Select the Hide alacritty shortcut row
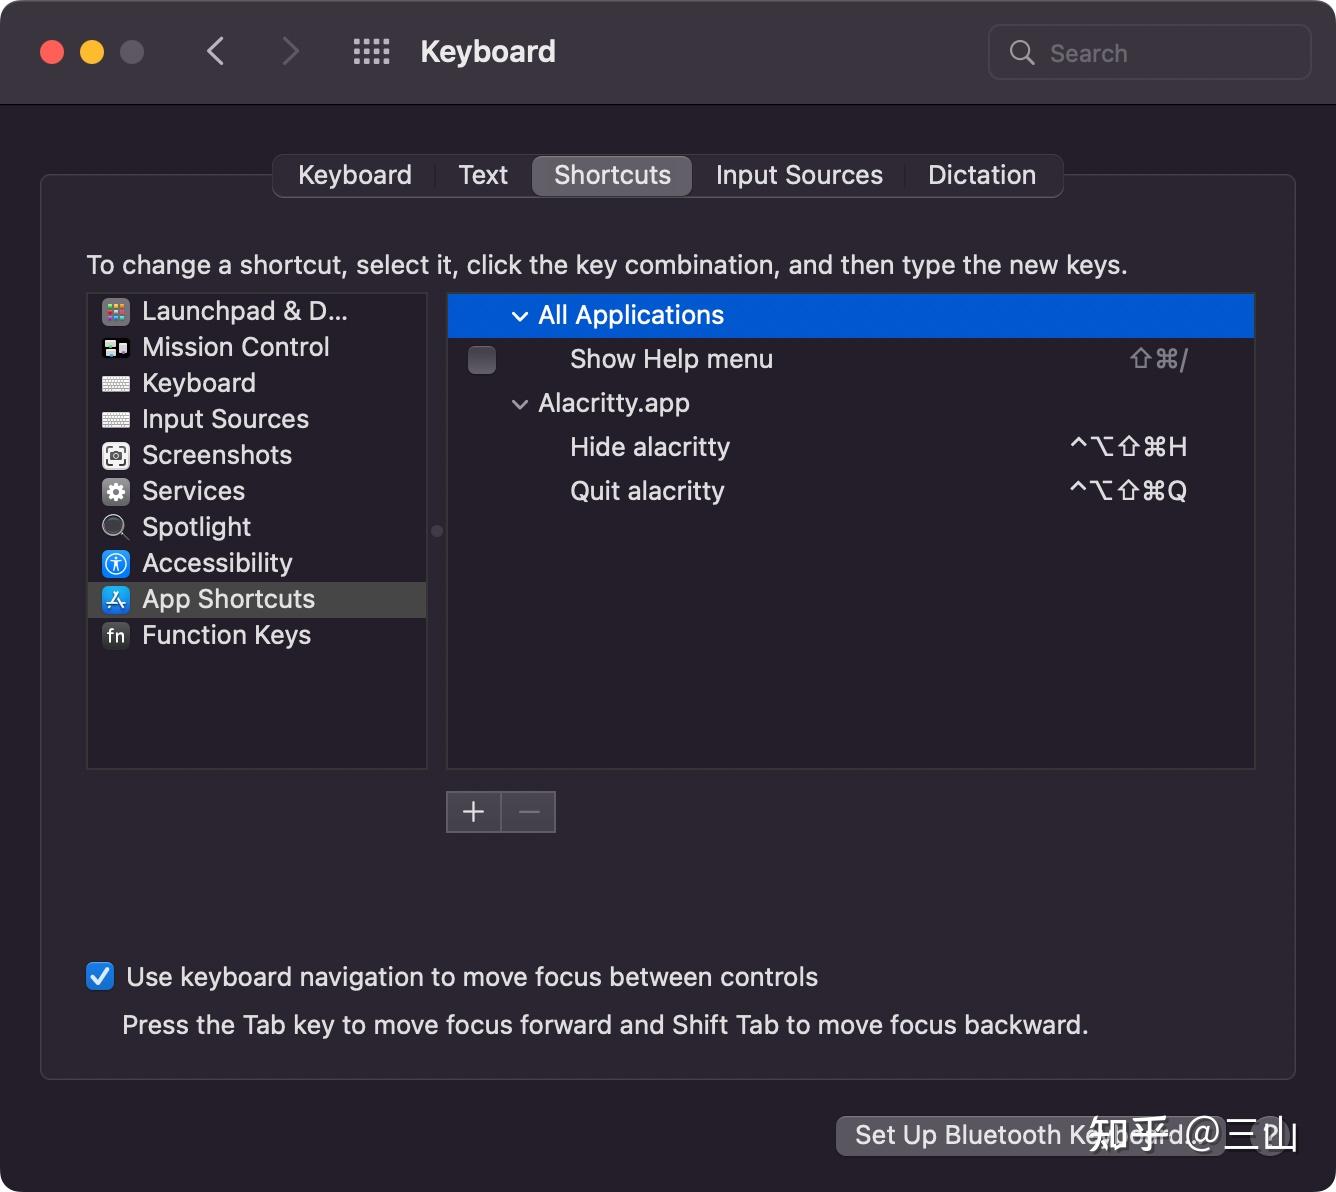 [x=649, y=447]
